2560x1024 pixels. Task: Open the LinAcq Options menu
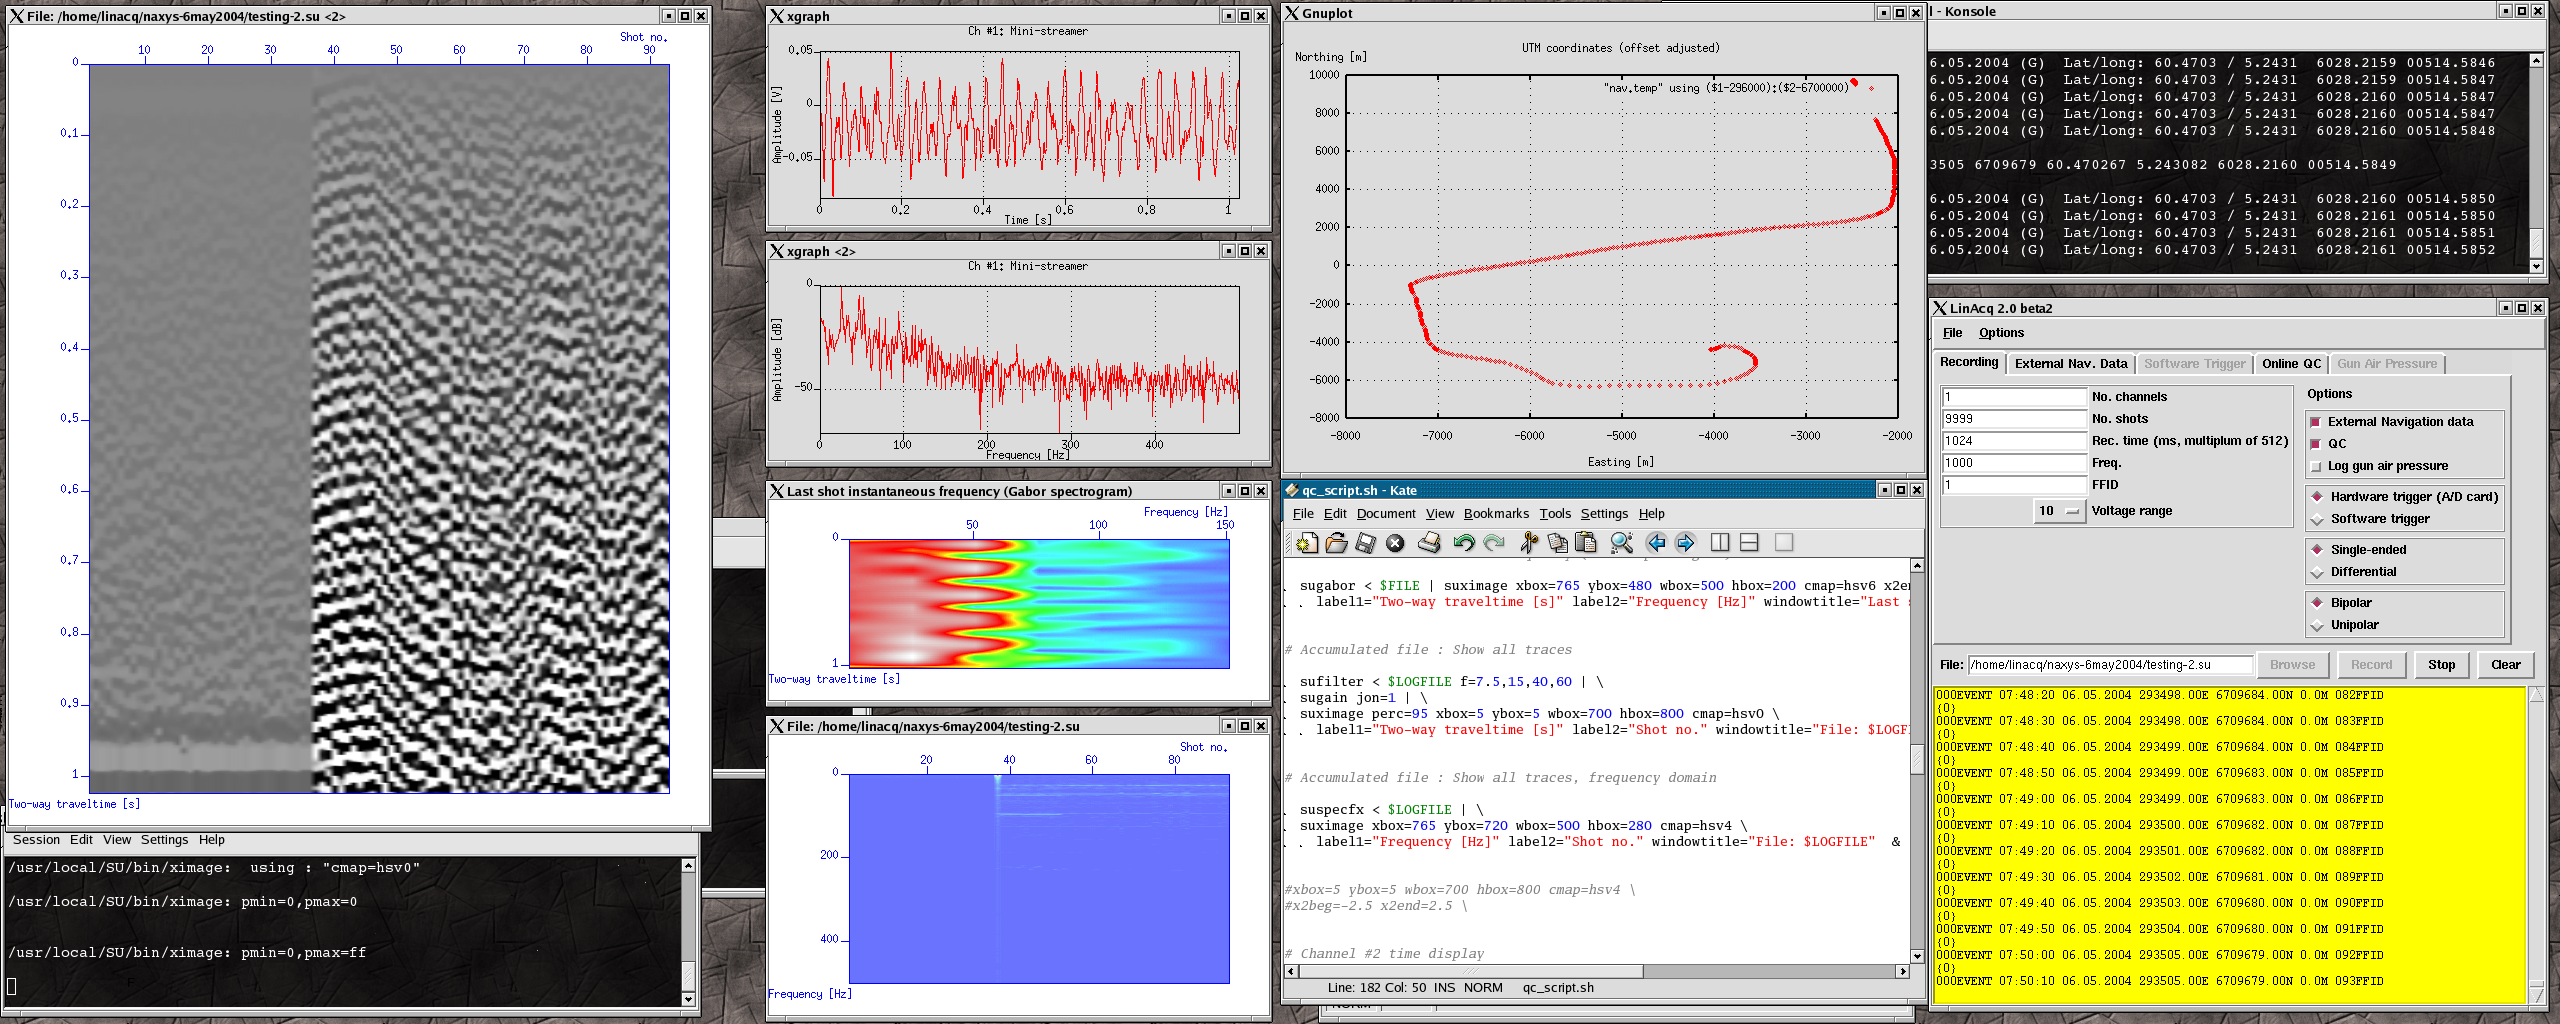[x=2001, y=333]
